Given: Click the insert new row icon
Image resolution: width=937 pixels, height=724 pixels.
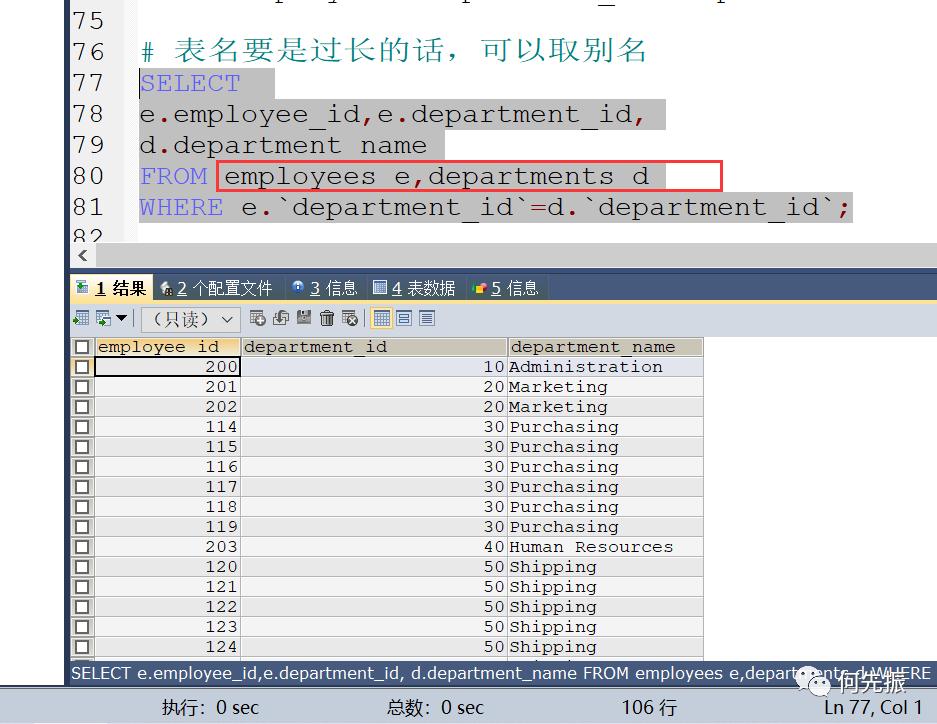Looking at the screenshot, I should [258, 318].
